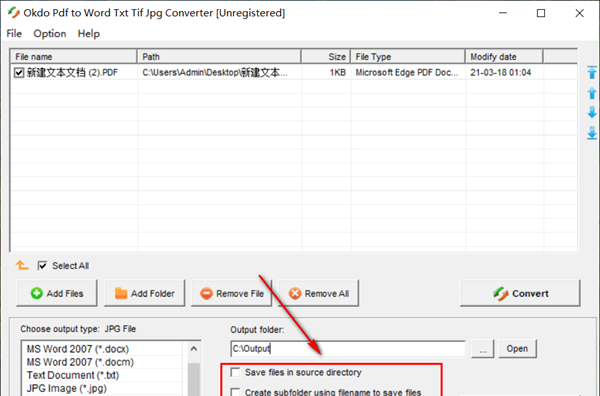Start conversion with Convert button
600x396 pixels.
(520, 293)
